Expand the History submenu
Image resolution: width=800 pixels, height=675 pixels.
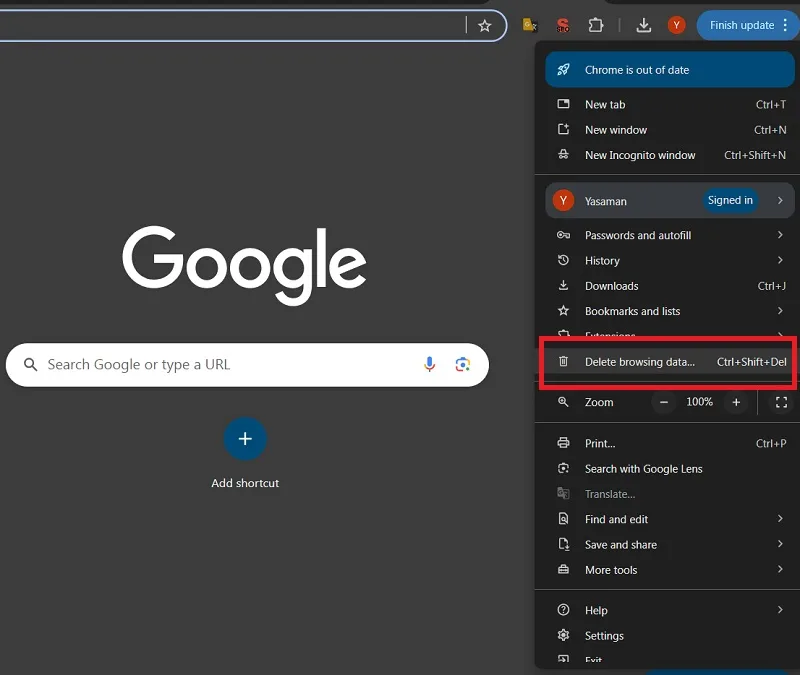pos(669,260)
